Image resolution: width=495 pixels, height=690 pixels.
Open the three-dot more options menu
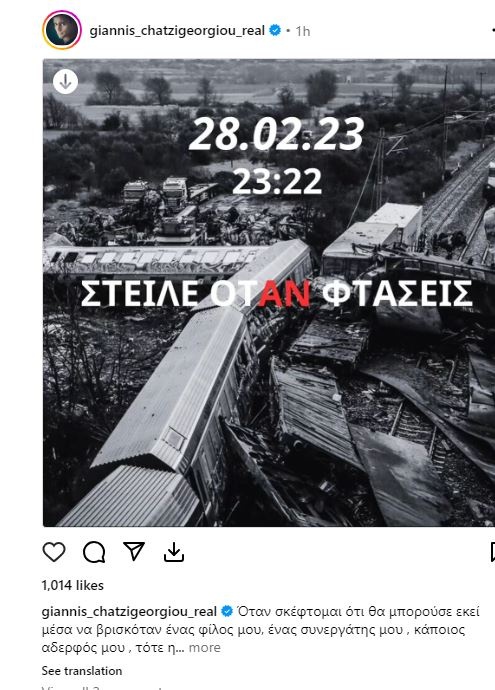493,30
